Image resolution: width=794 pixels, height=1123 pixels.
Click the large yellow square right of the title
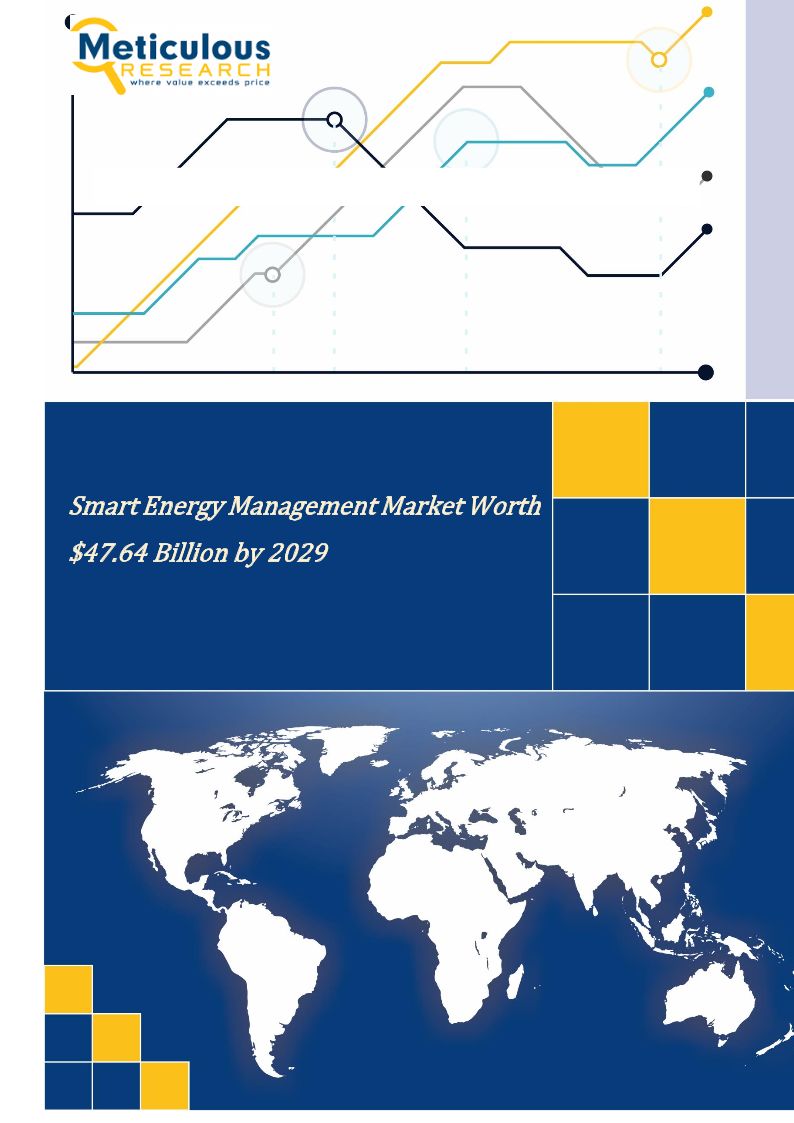click(x=697, y=545)
